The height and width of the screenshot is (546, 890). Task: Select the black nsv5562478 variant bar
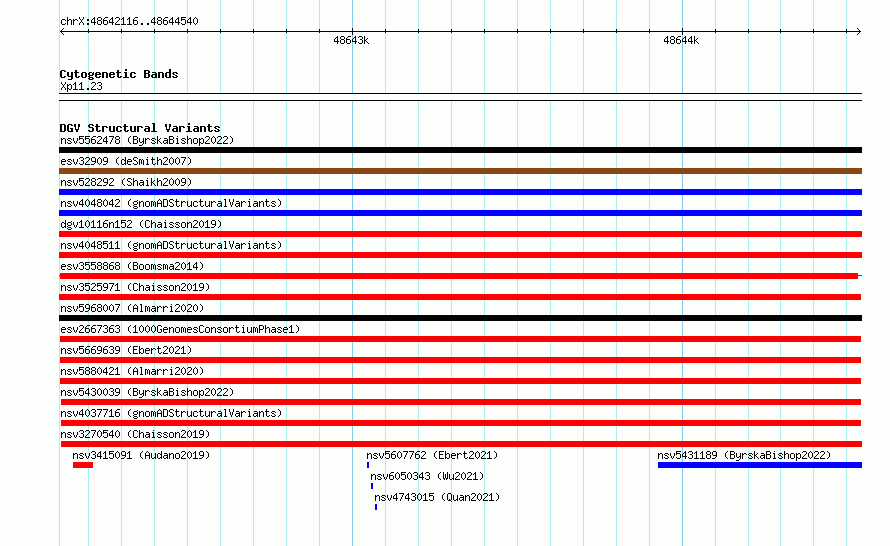pyautogui.click(x=460, y=150)
